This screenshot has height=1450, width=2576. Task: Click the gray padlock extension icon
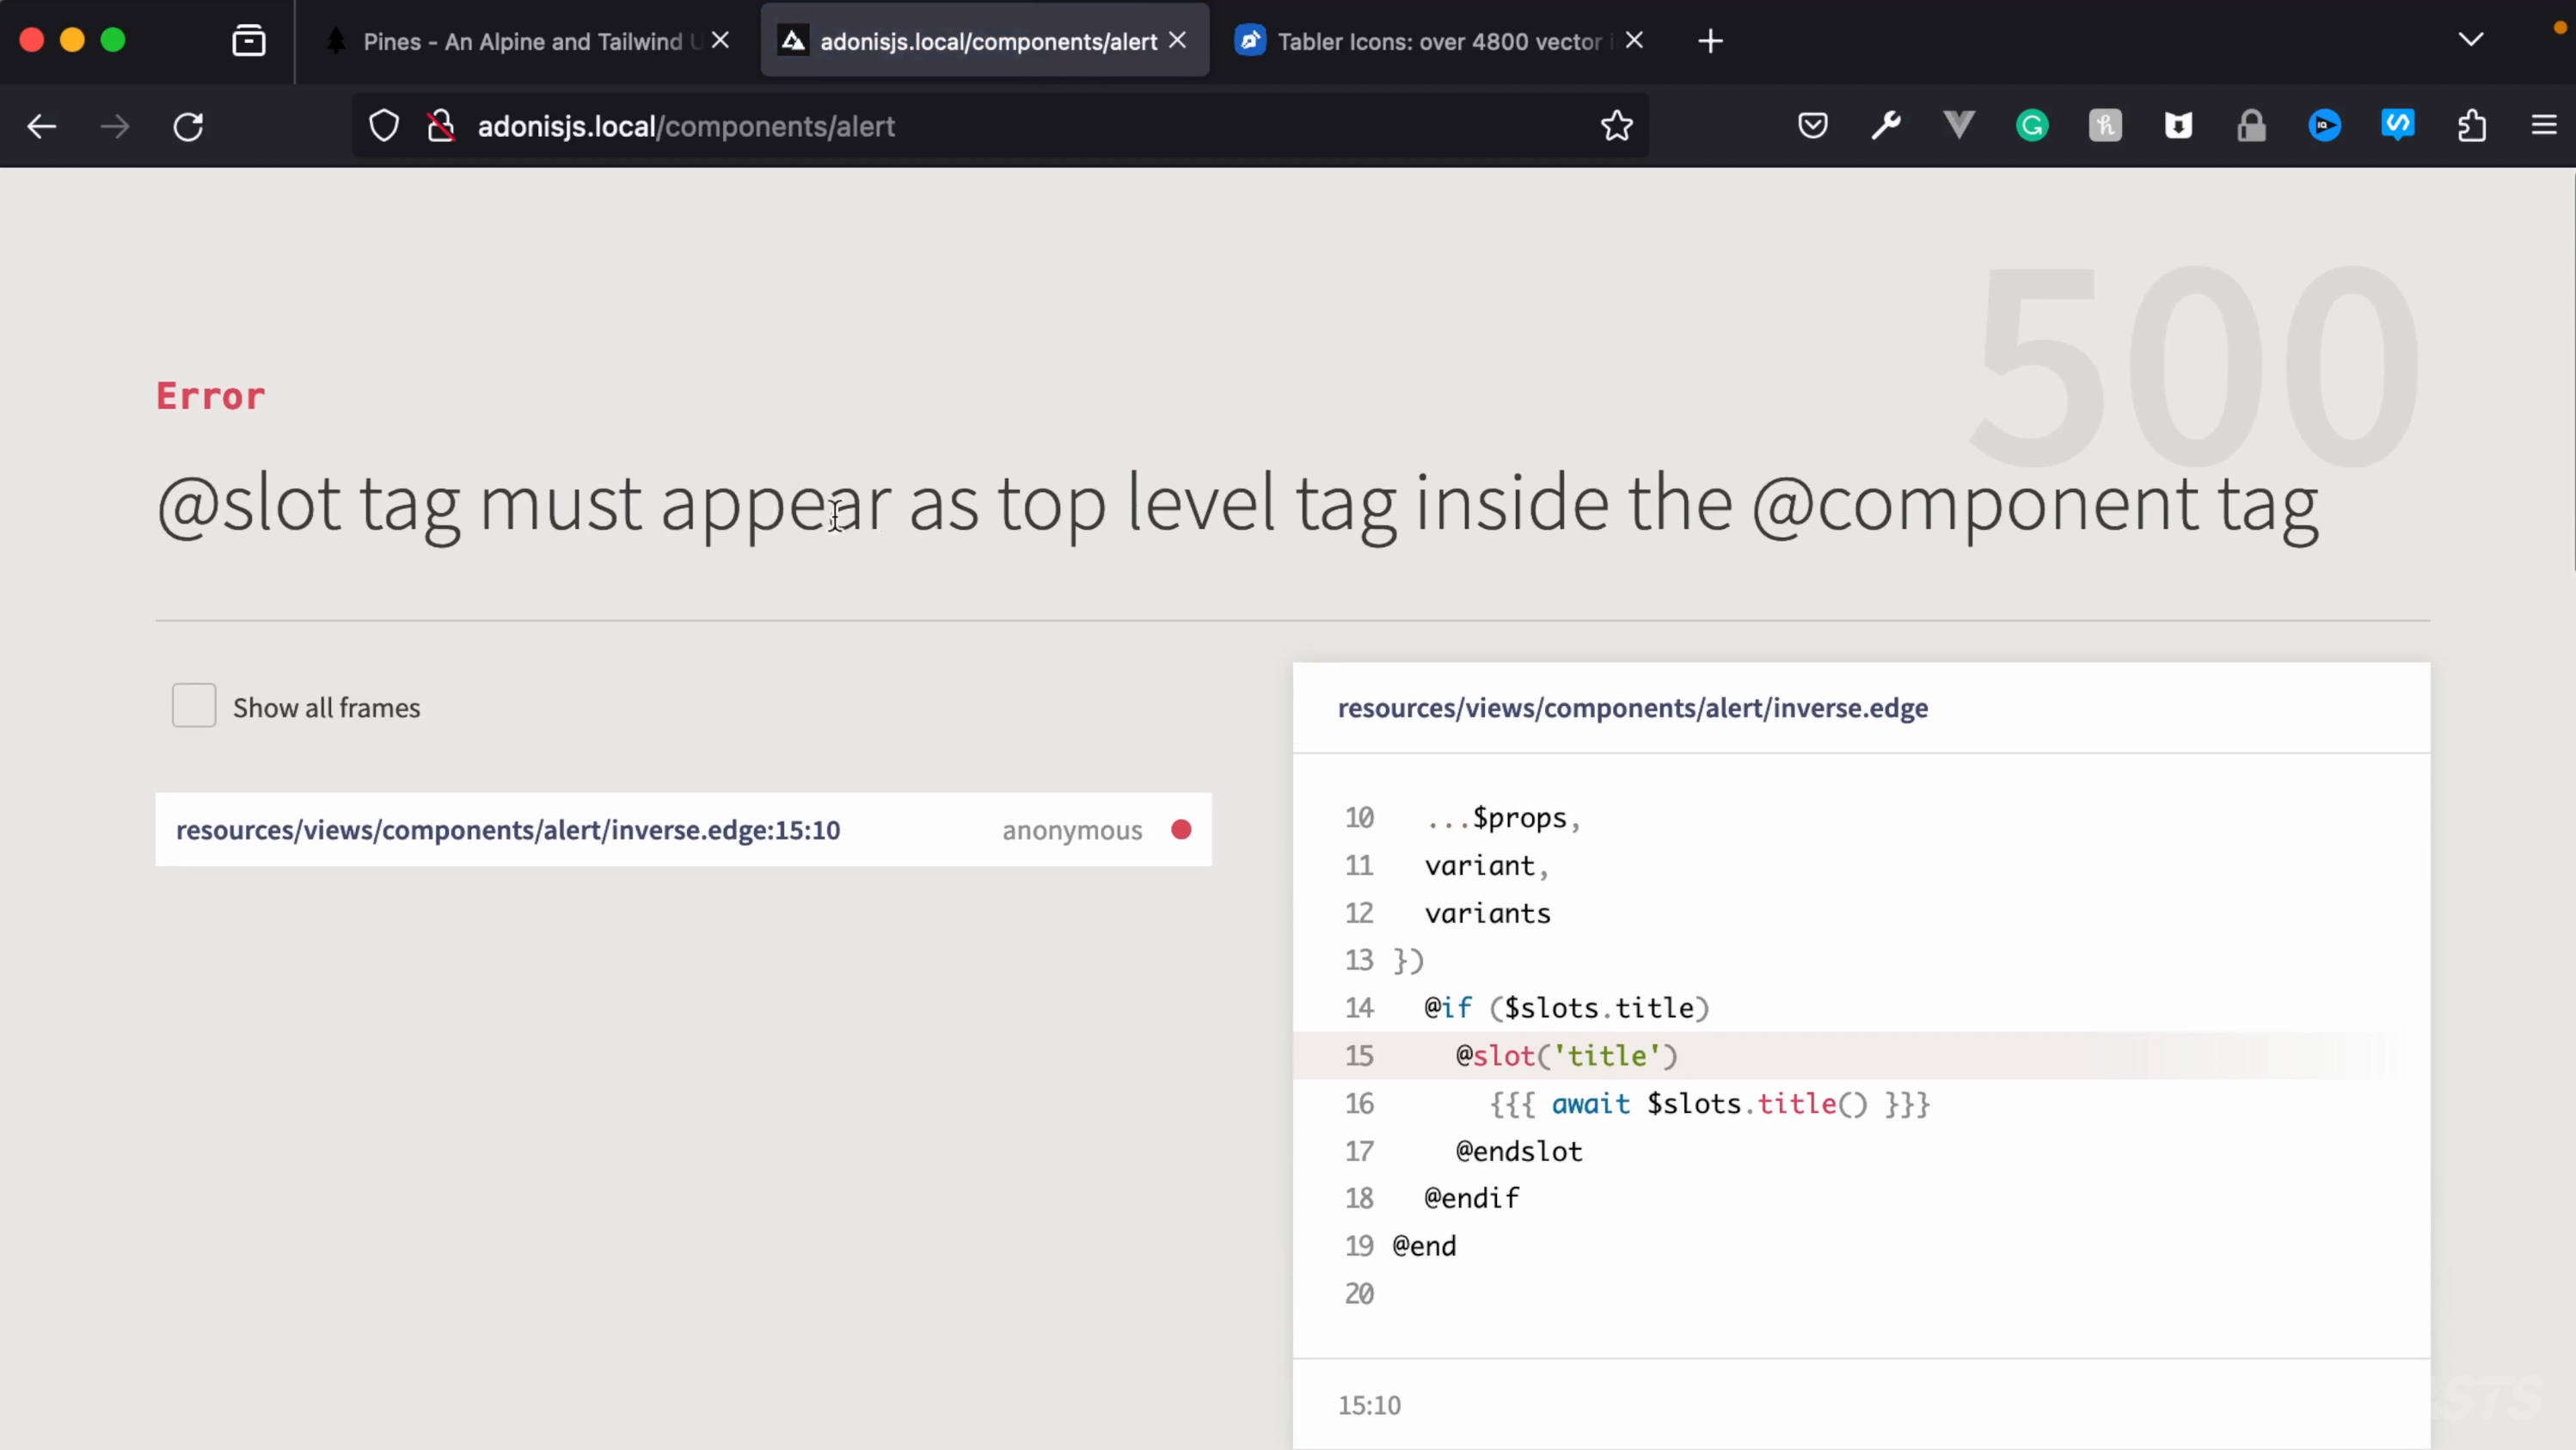[x=2251, y=126]
